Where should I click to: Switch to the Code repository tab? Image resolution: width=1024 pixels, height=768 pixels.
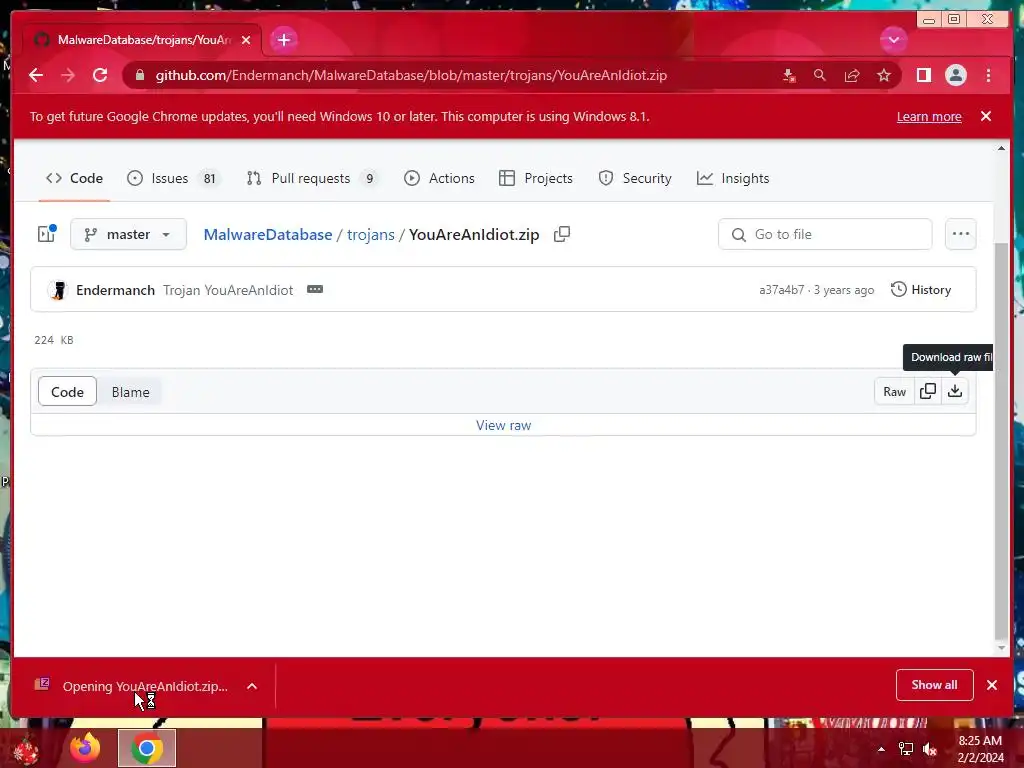[74, 178]
